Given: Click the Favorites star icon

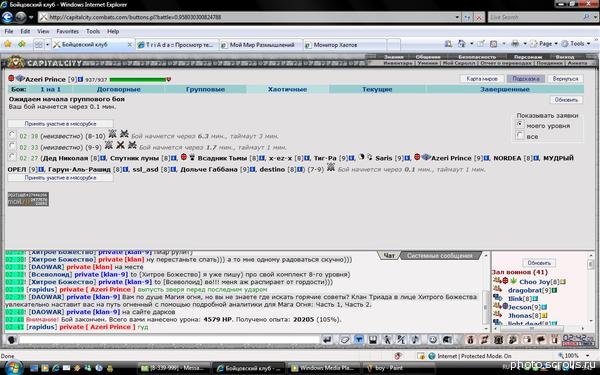Looking at the screenshot, I should [8, 44].
